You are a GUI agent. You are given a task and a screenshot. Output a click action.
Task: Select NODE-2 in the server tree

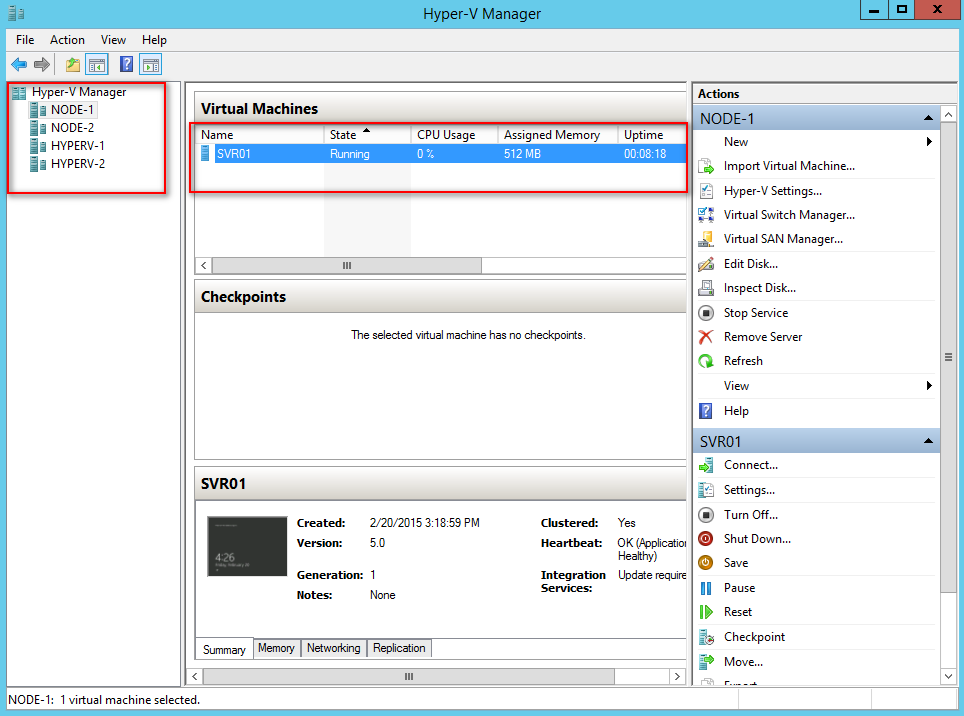point(73,128)
